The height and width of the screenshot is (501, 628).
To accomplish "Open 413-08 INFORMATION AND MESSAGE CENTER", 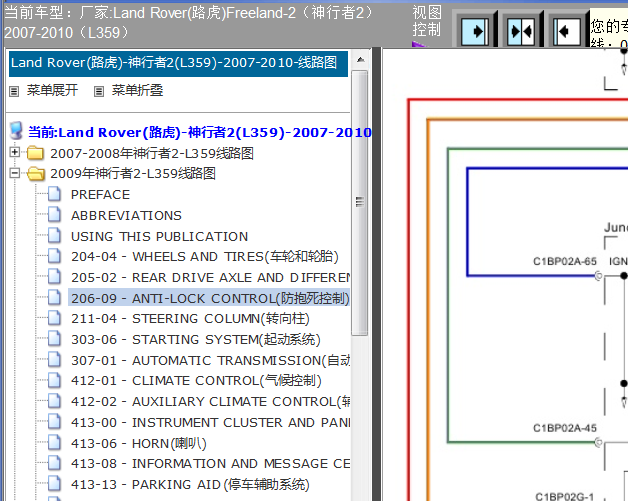I will (210, 464).
